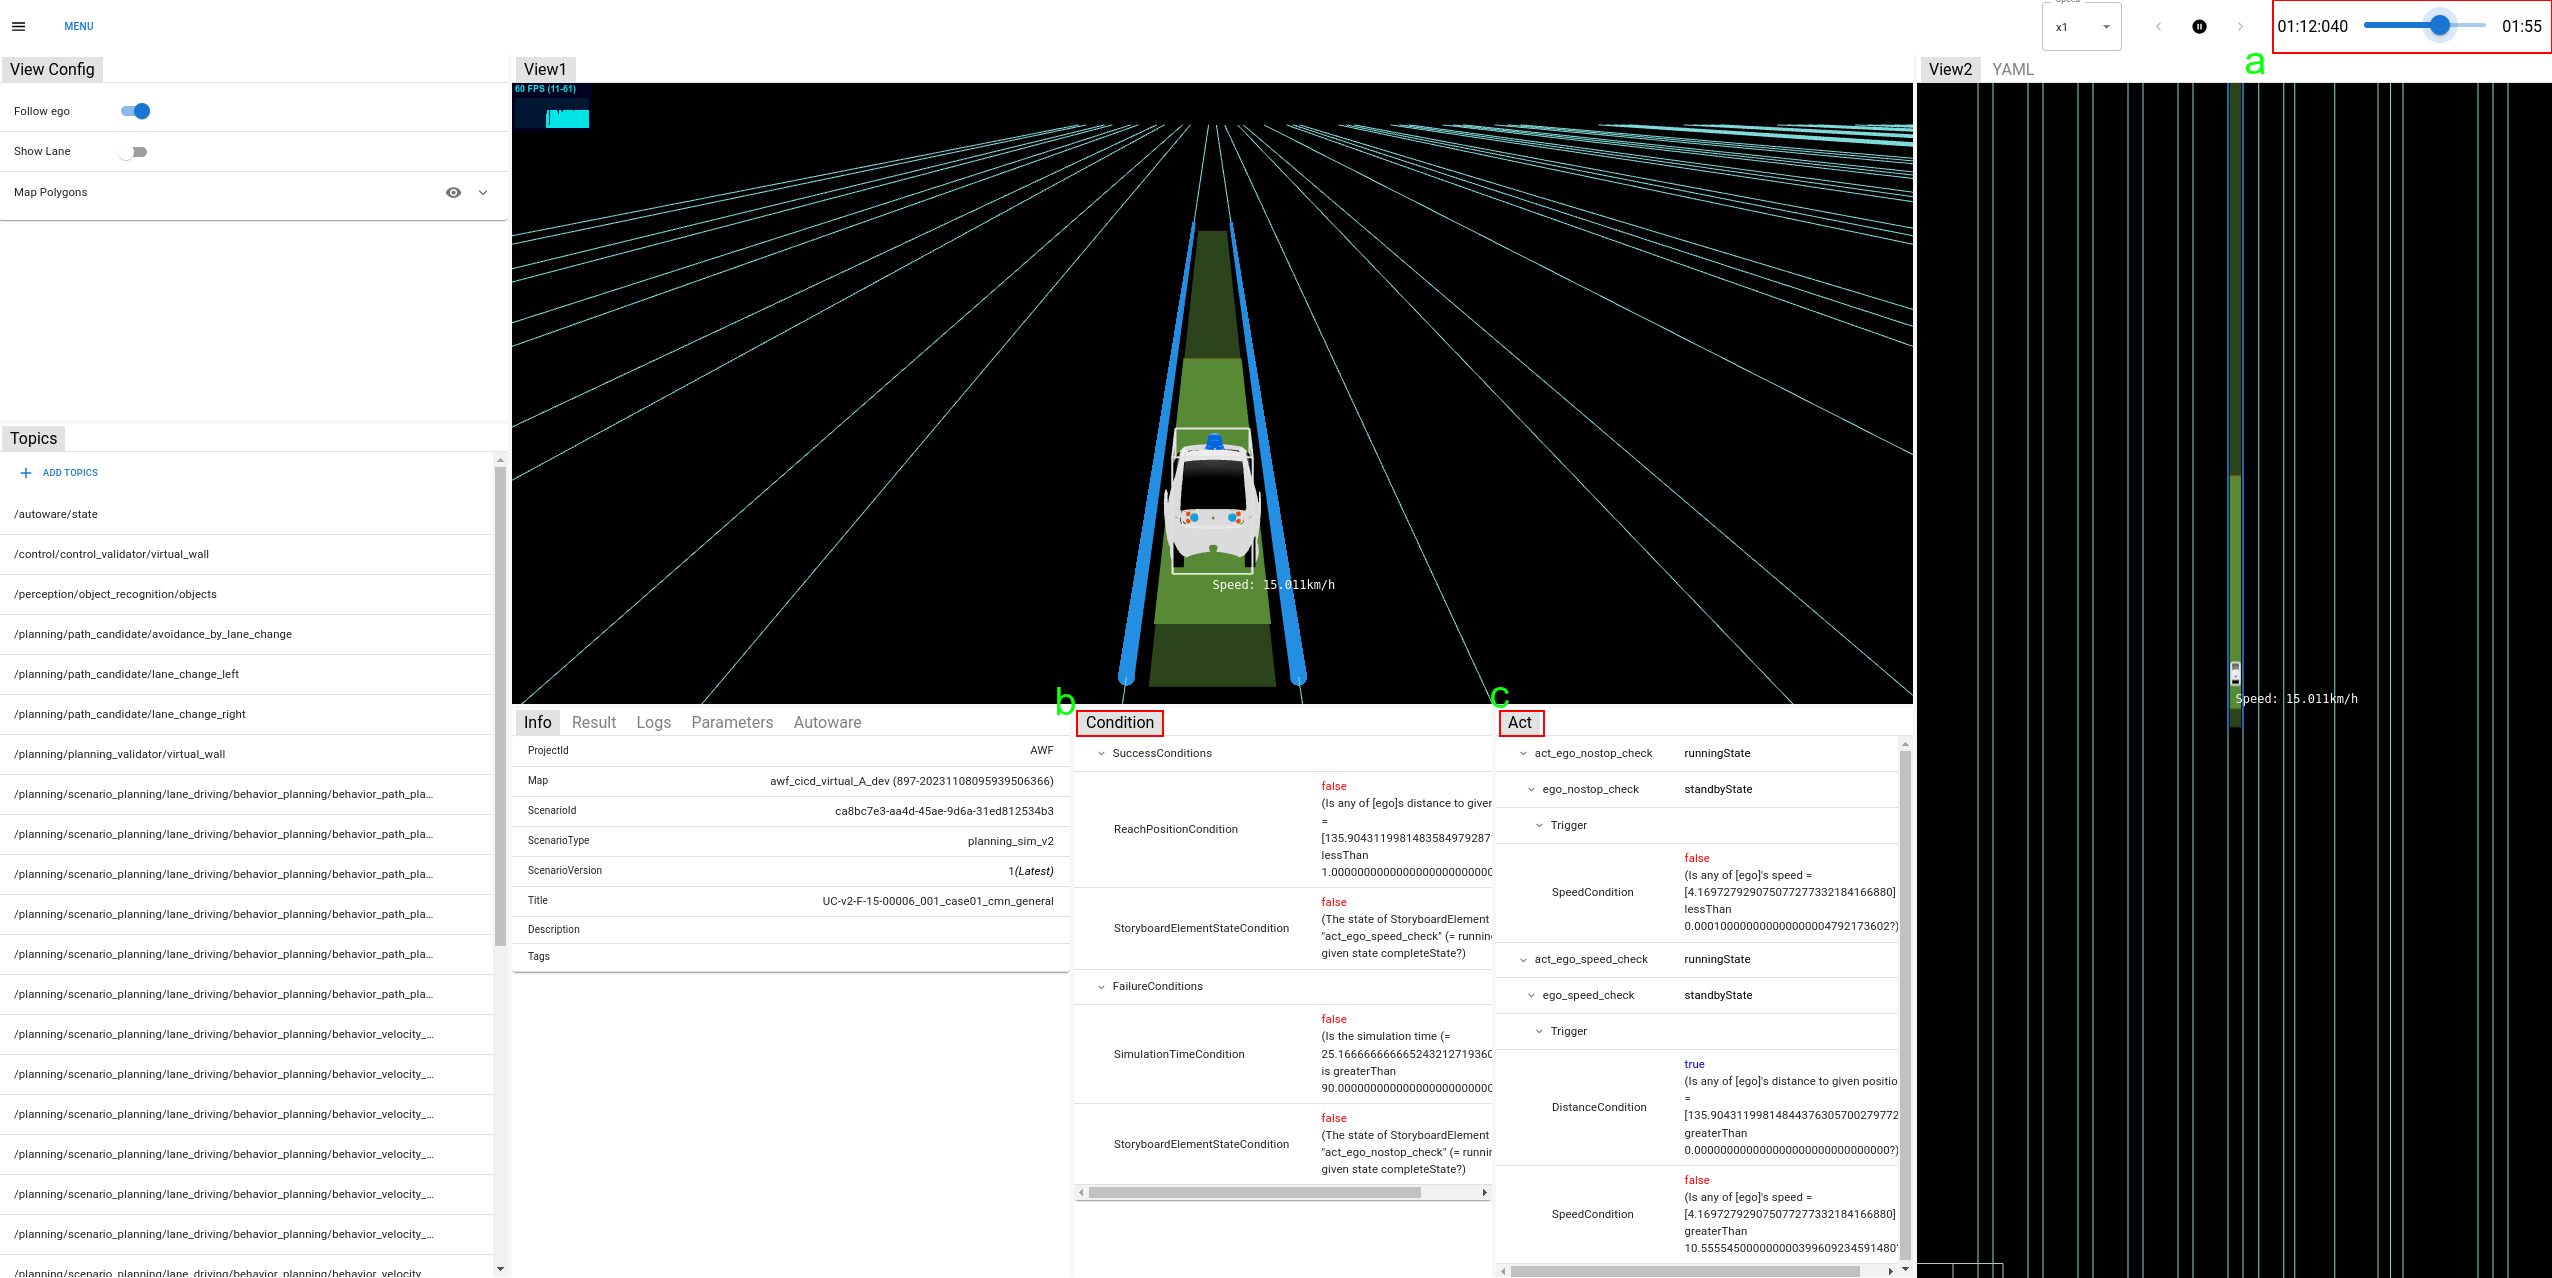The image size is (2552, 1278).
Task: Pause playback with the pause button
Action: coord(2199,27)
